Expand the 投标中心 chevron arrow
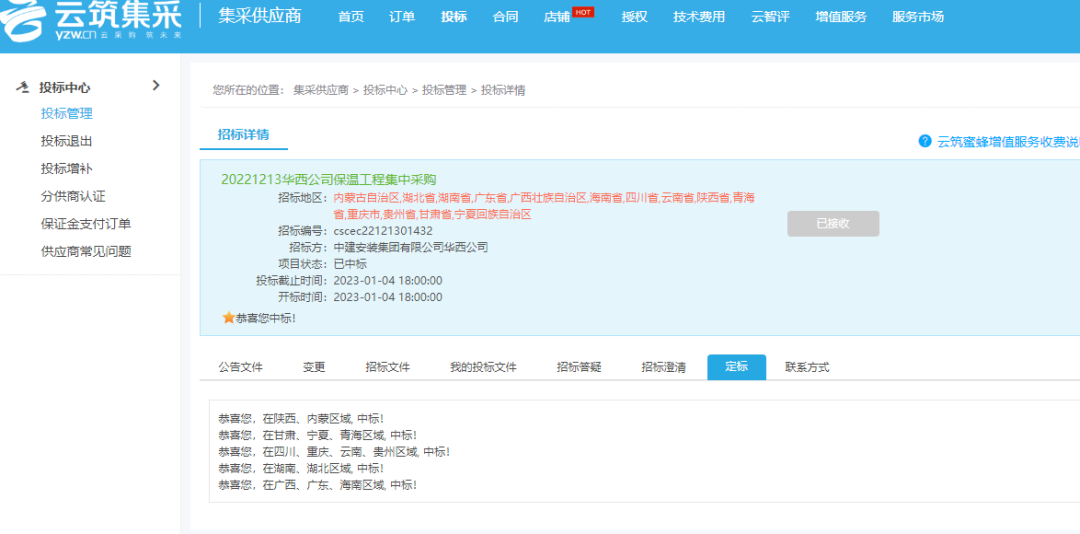1080x534 pixels. pos(155,86)
